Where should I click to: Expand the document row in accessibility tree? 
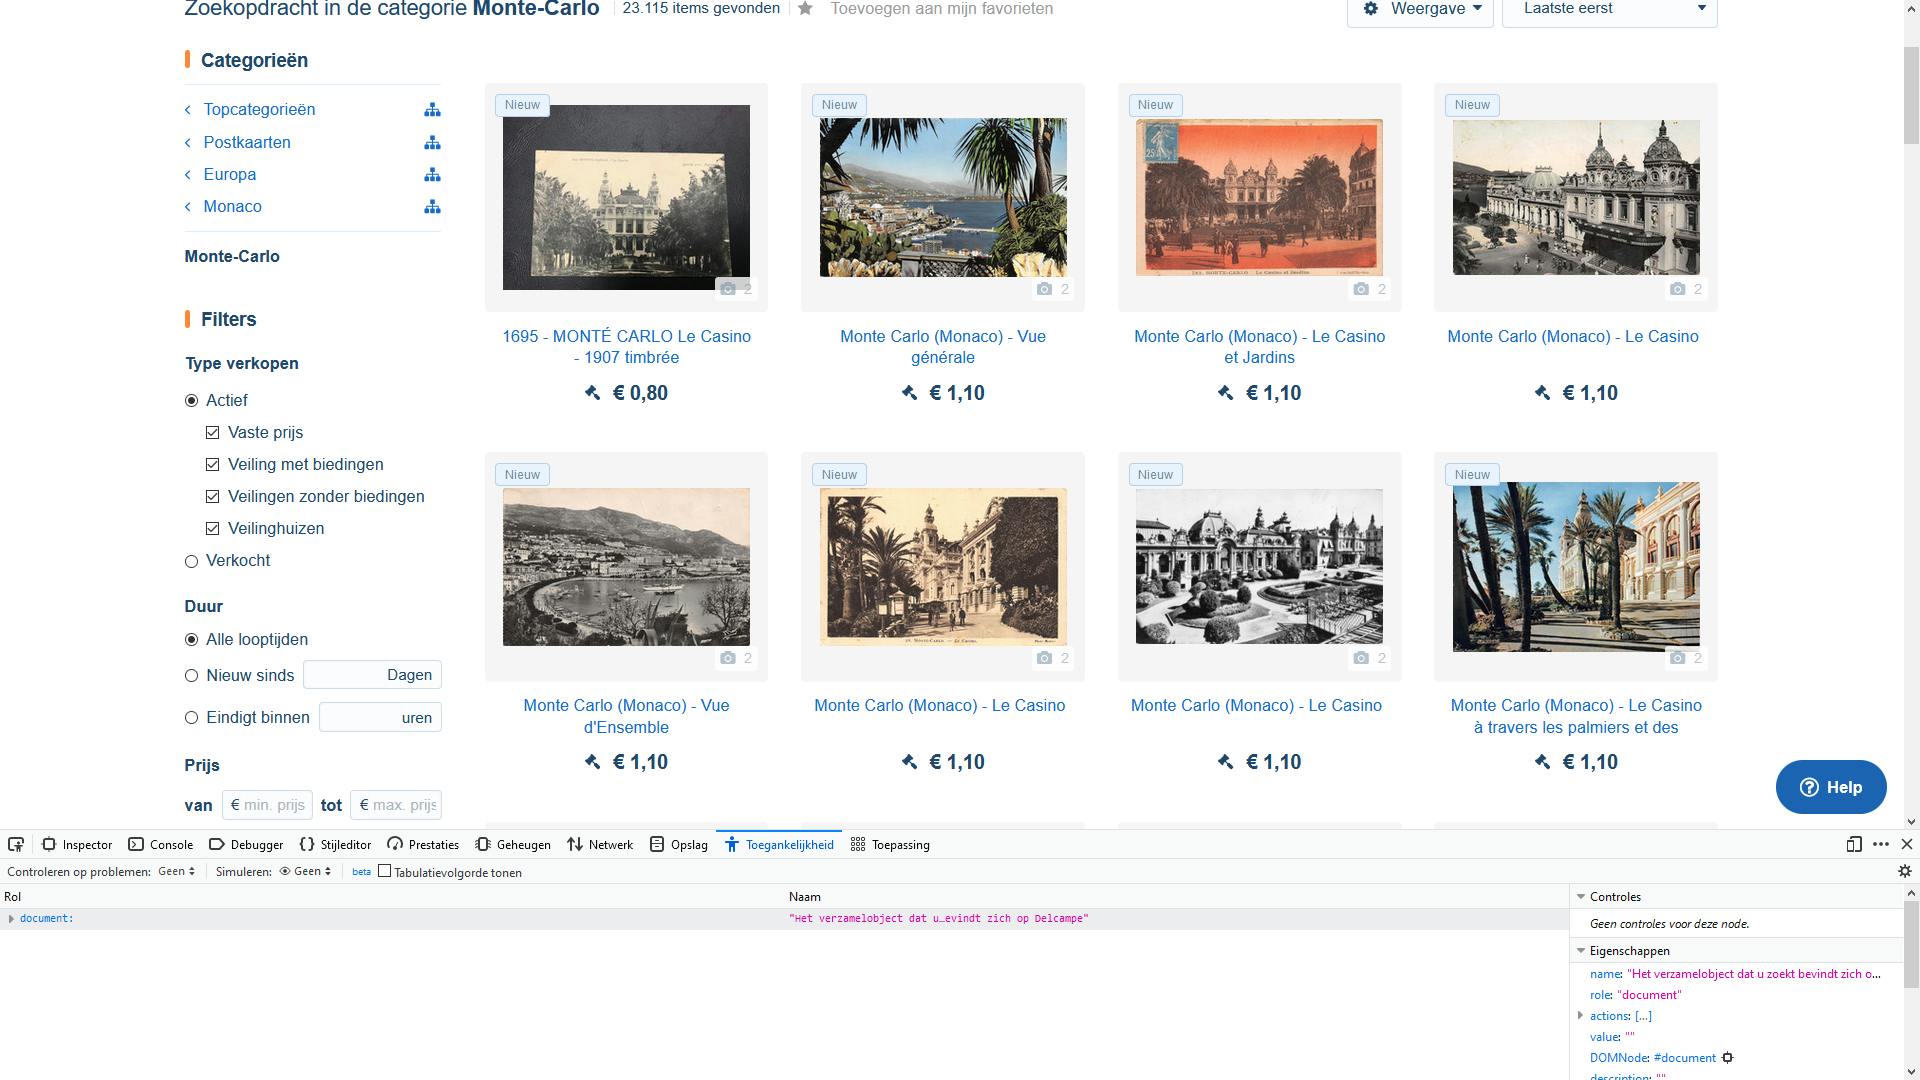(11, 919)
